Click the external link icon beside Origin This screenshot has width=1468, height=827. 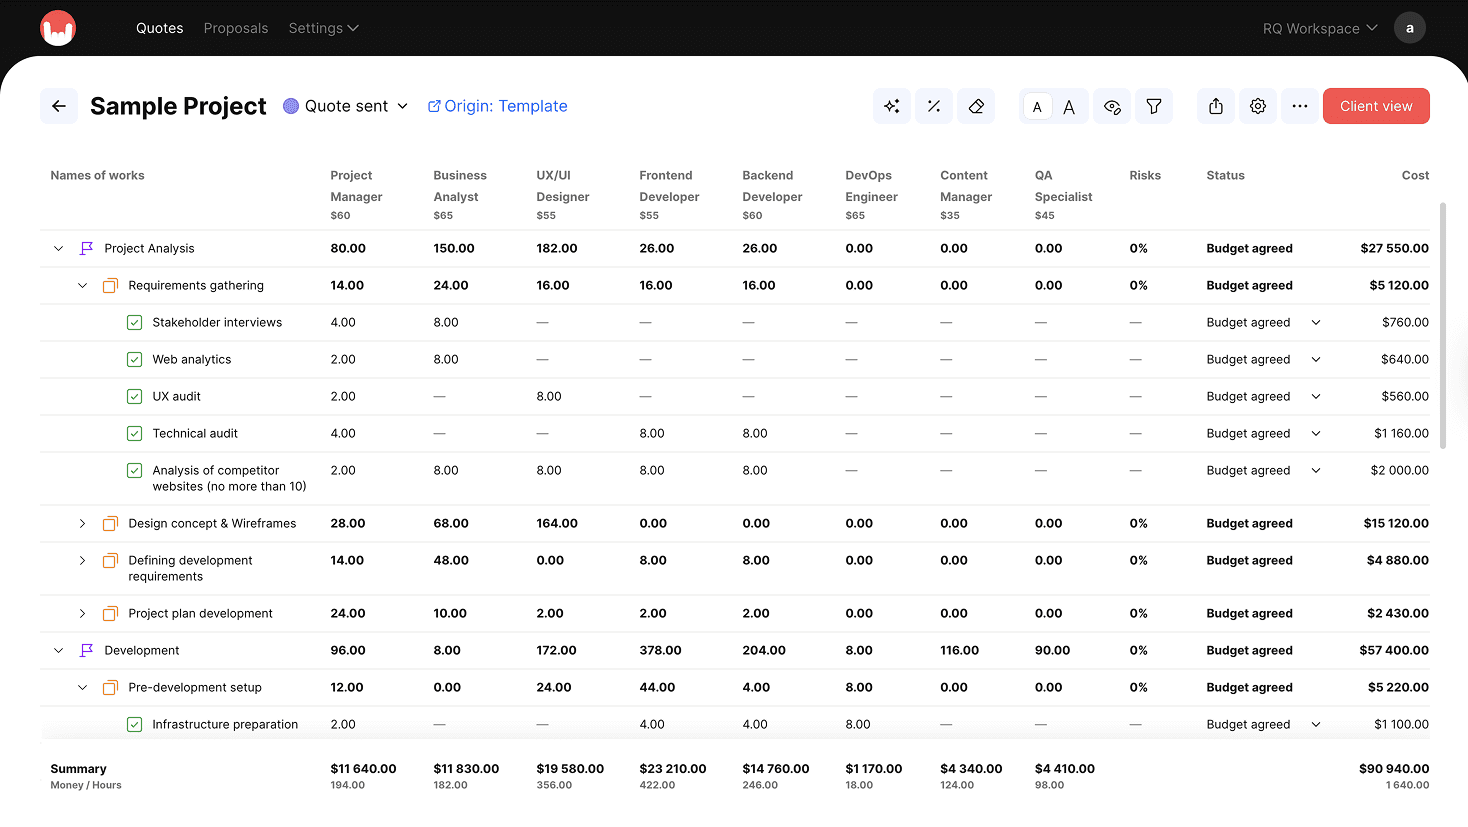click(434, 106)
